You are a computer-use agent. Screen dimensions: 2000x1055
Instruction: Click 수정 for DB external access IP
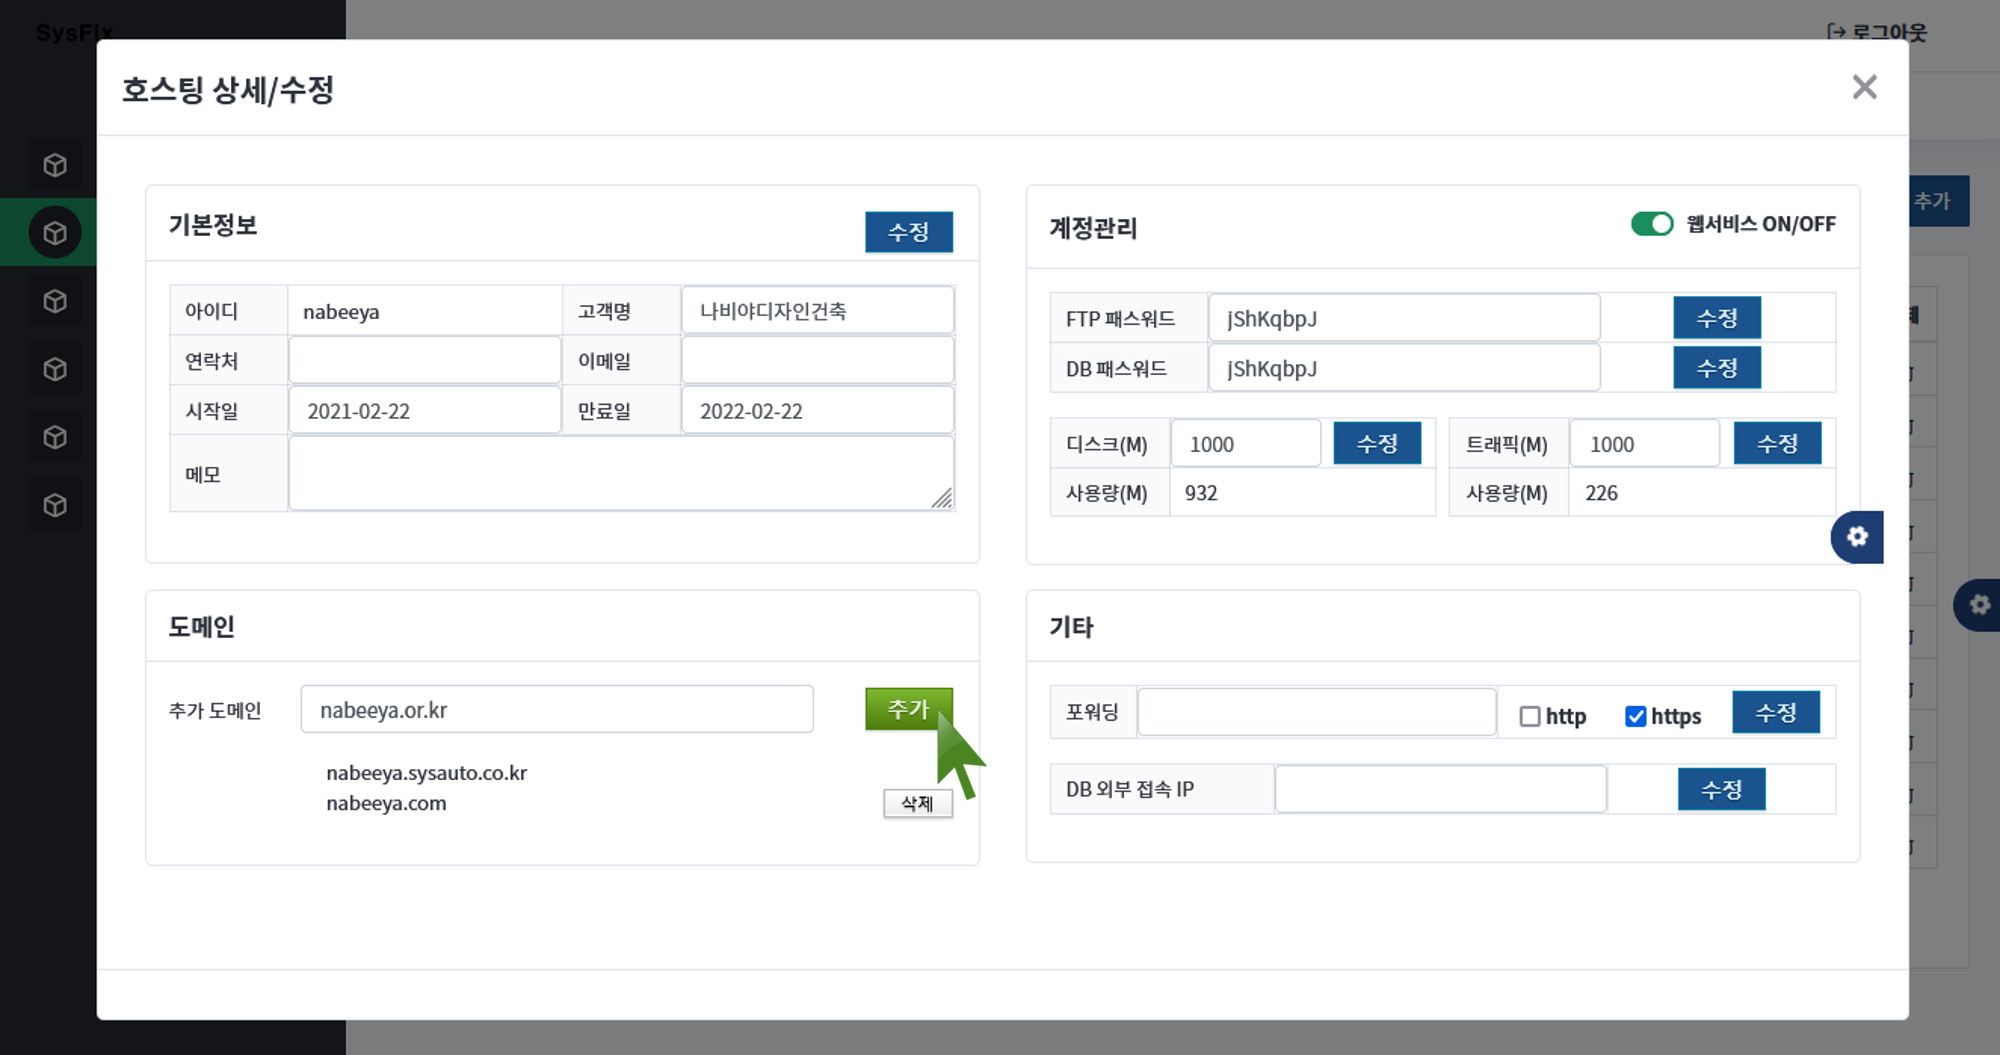point(1721,789)
